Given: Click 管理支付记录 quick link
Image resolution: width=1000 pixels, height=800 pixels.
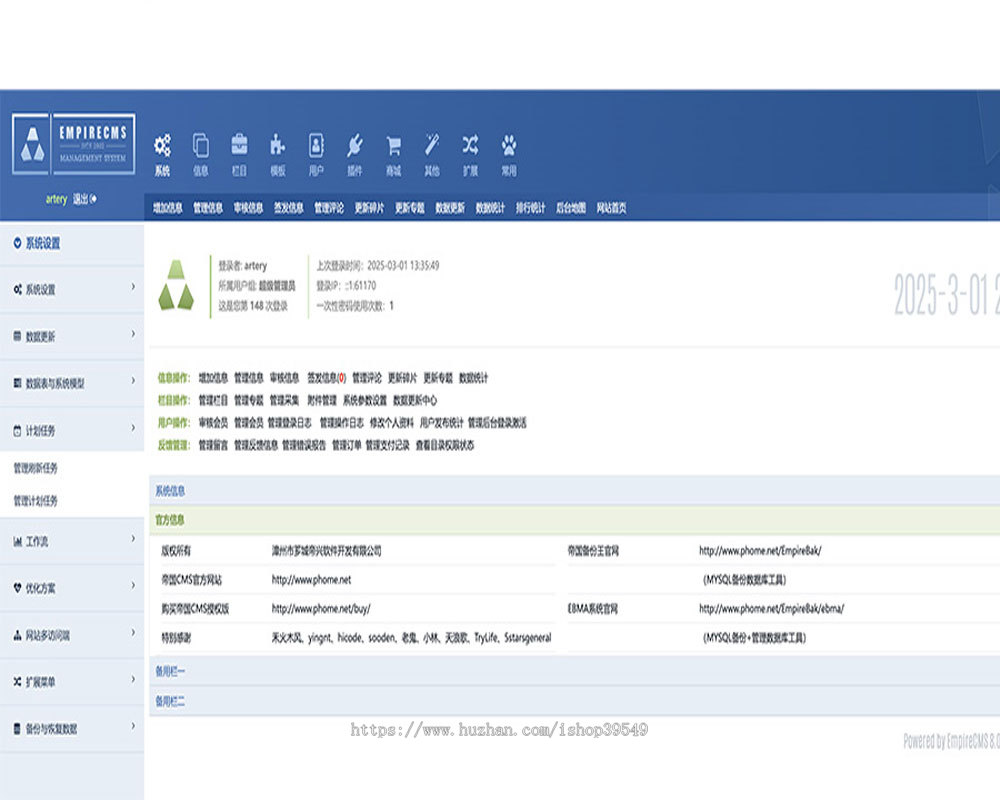Looking at the screenshot, I should (388, 445).
